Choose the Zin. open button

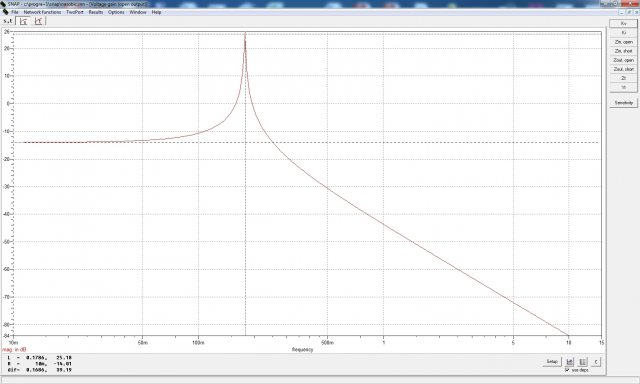click(x=623, y=42)
